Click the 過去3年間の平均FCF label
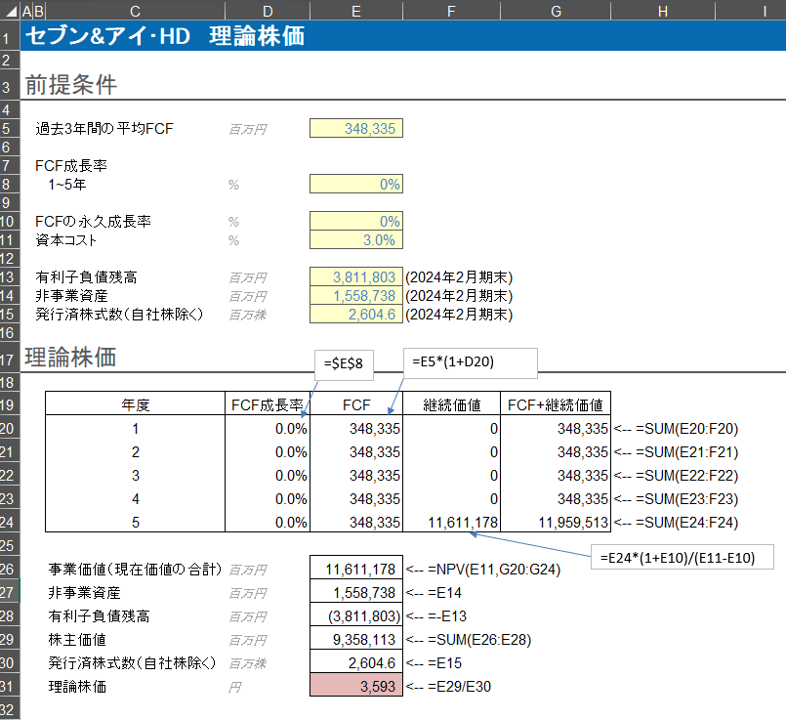This screenshot has width=786, height=720. 104,129
